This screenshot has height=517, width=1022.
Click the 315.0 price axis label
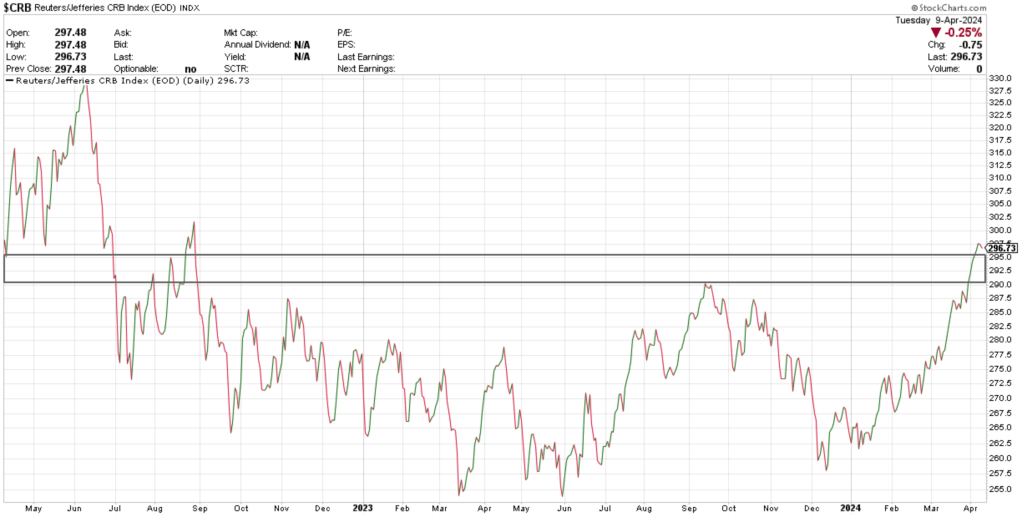1001,153
